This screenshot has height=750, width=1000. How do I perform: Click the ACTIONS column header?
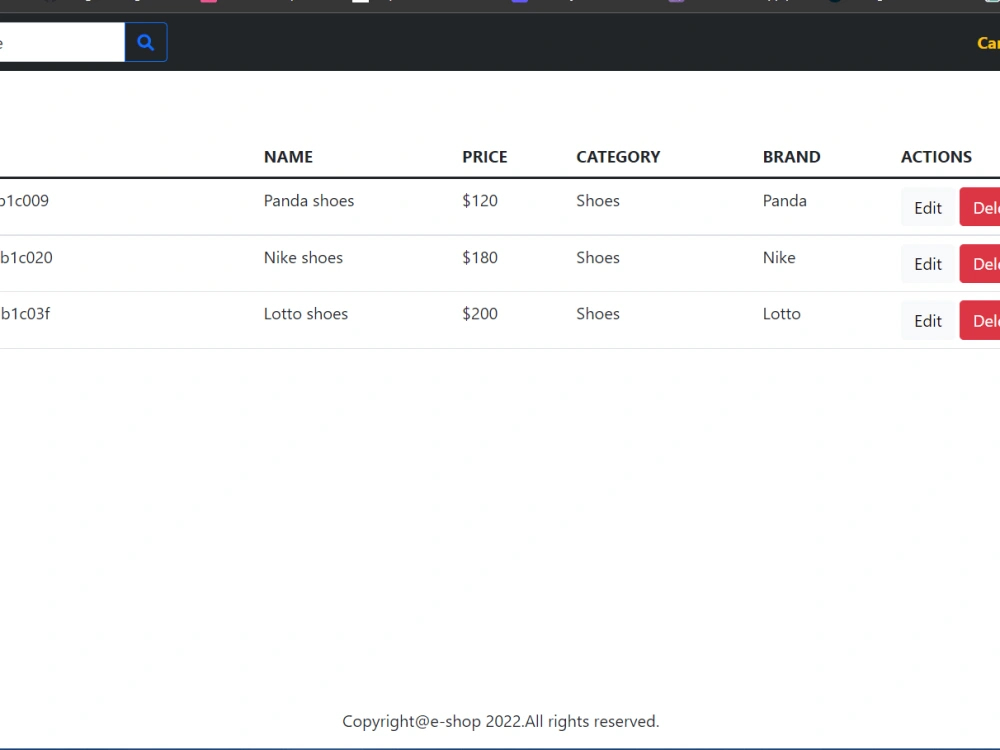pyautogui.click(x=936, y=157)
